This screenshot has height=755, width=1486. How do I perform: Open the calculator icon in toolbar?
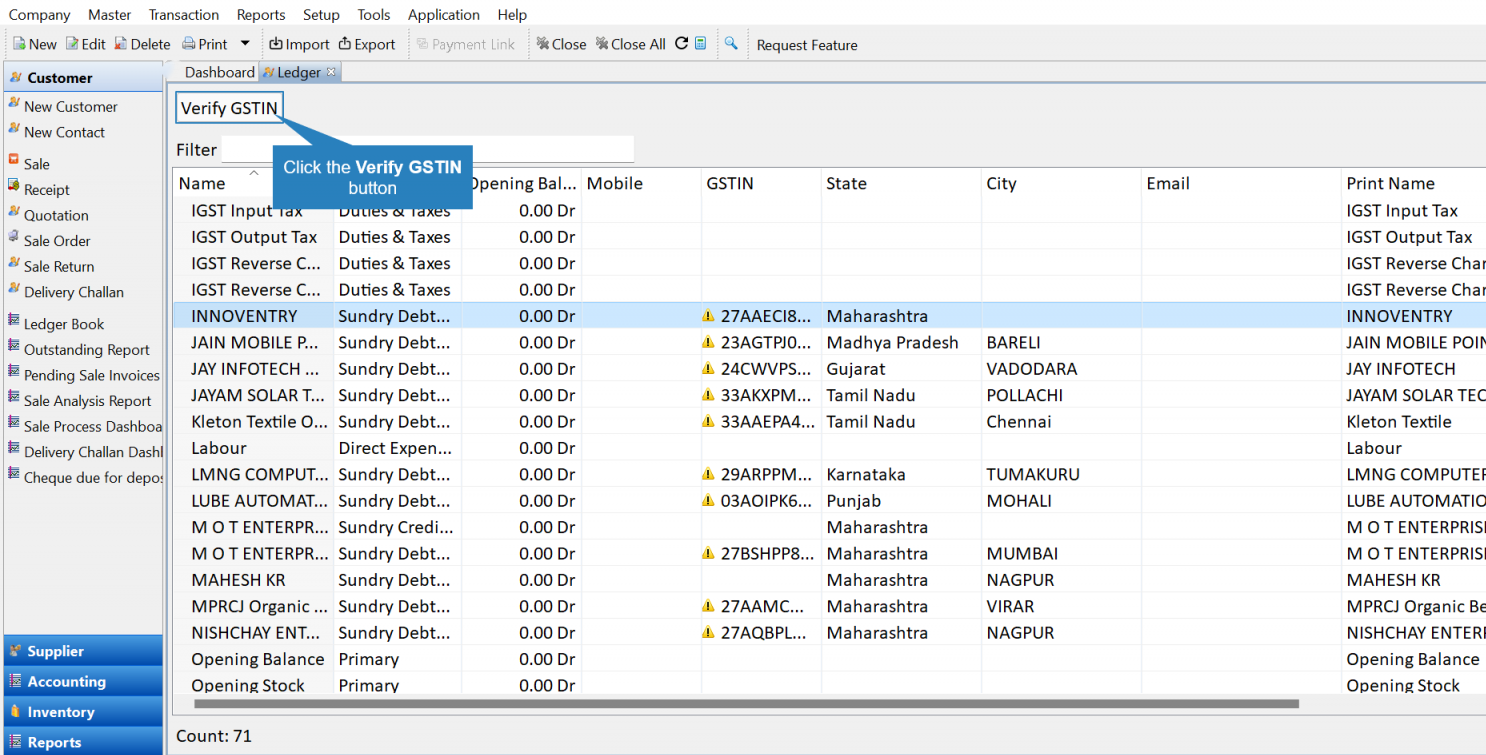[701, 44]
